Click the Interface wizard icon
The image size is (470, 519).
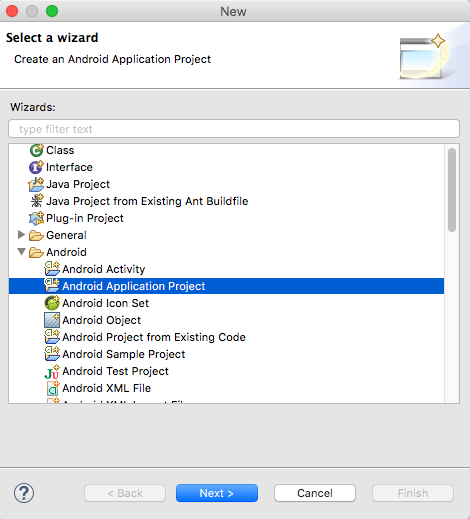(x=36, y=167)
